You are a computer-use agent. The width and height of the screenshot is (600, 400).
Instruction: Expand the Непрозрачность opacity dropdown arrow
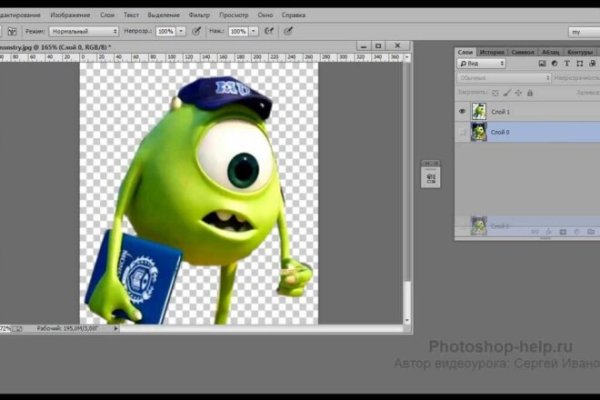click(183, 32)
